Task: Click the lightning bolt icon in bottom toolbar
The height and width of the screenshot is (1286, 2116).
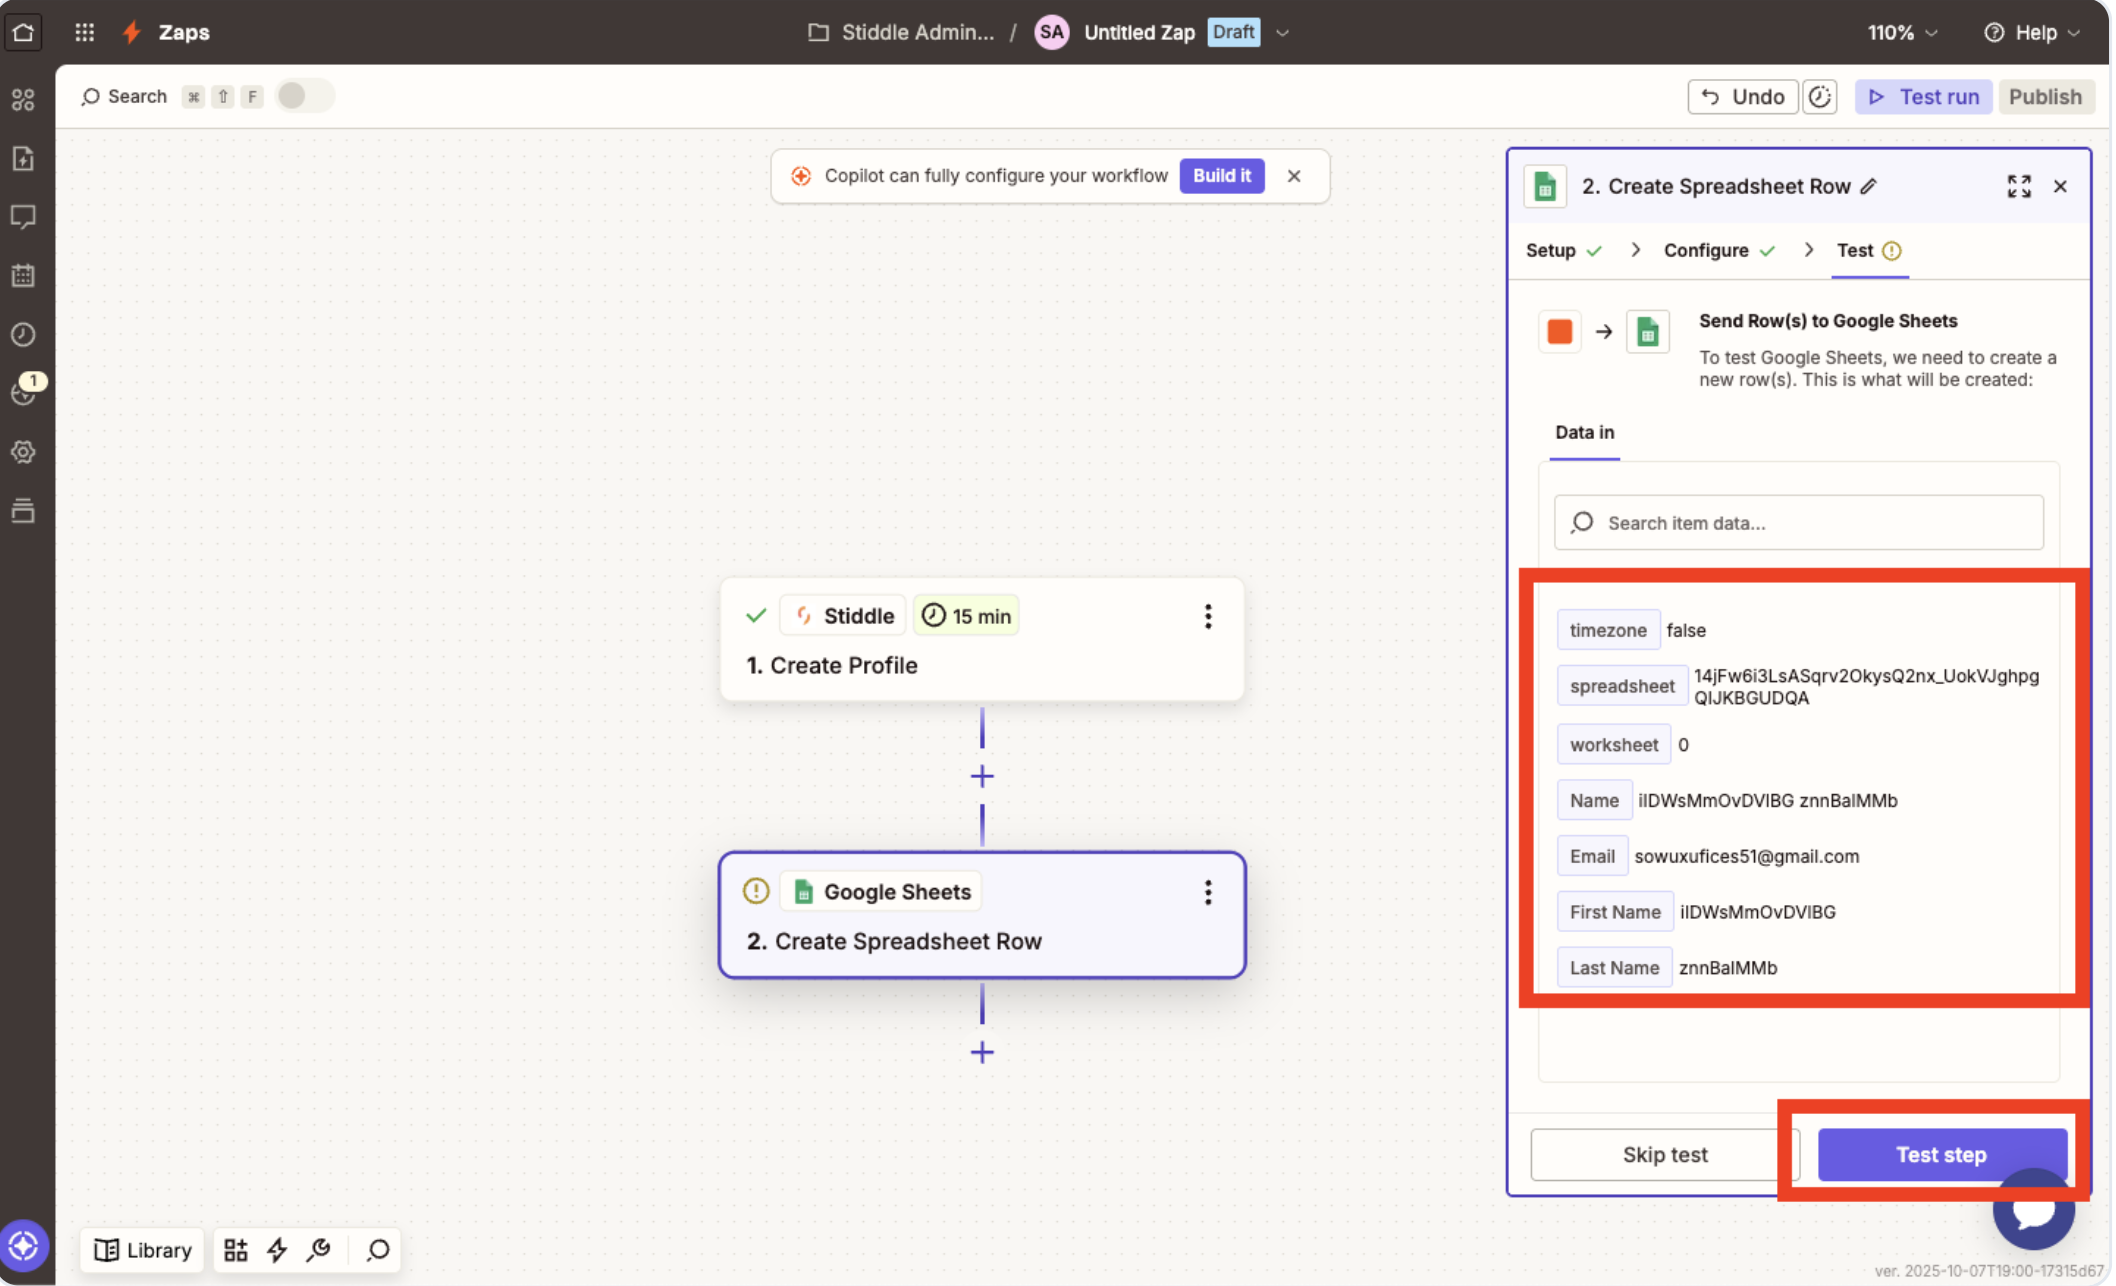Action: pyautogui.click(x=277, y=1250)
